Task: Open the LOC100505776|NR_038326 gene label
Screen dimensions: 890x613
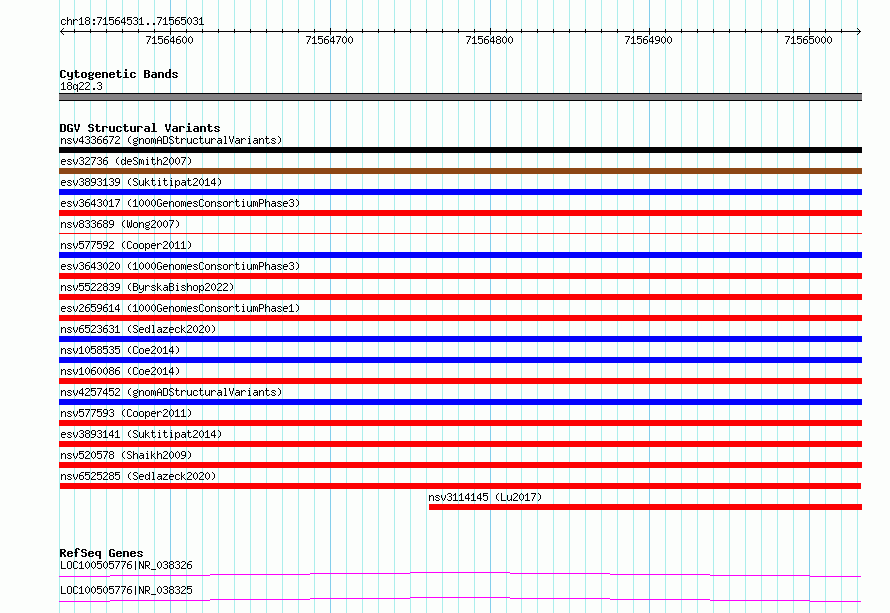Action: (x=126, y=565)
